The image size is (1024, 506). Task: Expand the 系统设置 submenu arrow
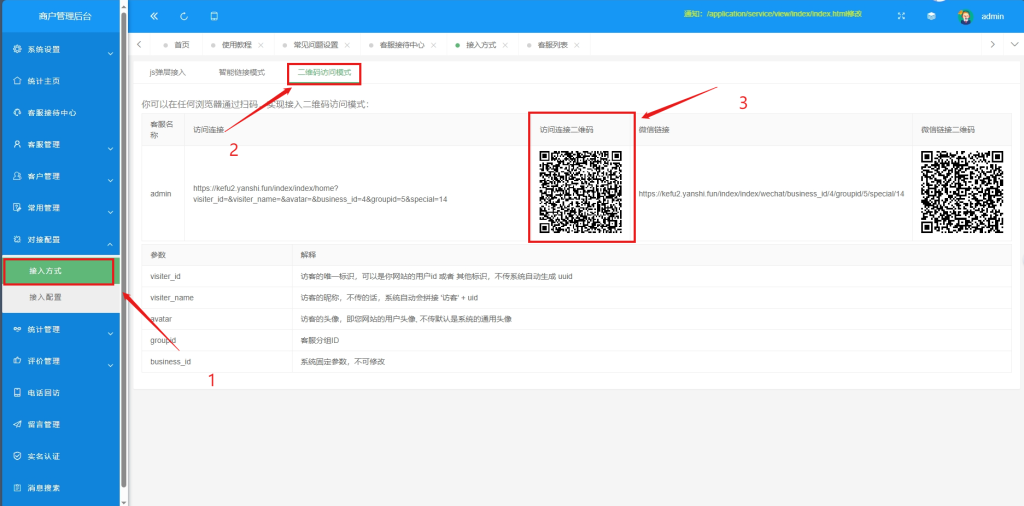pyautogui.click(x=110, y=54)
